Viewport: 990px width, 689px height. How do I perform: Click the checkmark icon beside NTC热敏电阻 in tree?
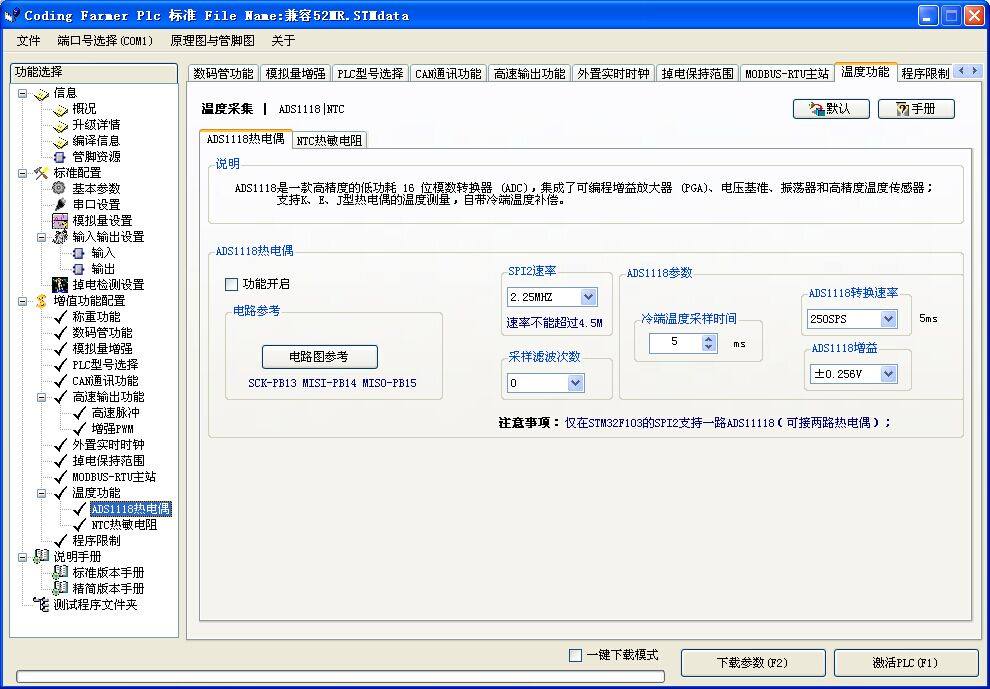[80, 525]
